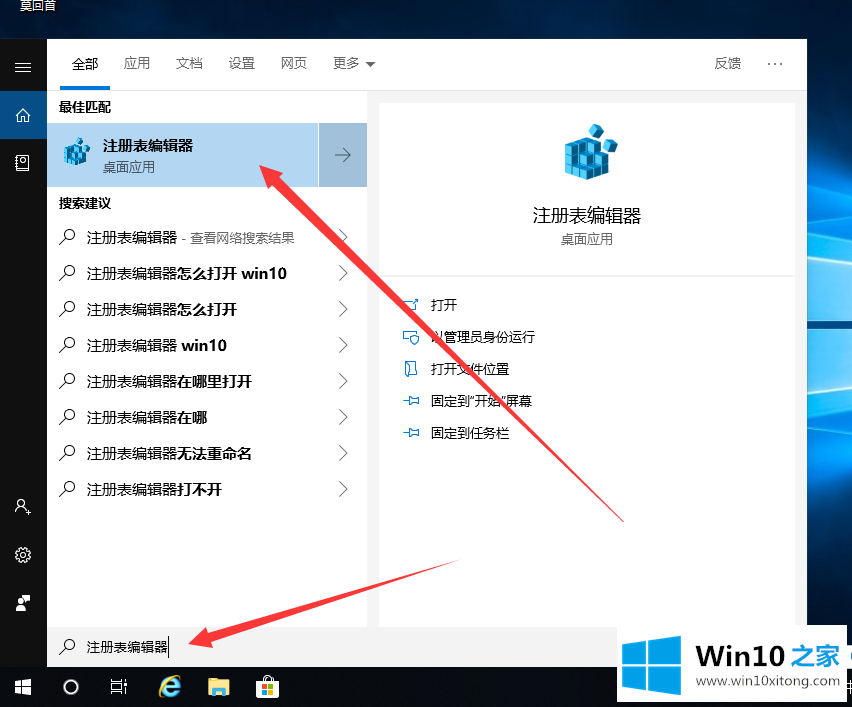The height and width of the screenshot is (707, 852).
Task: Expand the arrow beside the 注册表编辑器 best match
Action: (x=343, y=155)
